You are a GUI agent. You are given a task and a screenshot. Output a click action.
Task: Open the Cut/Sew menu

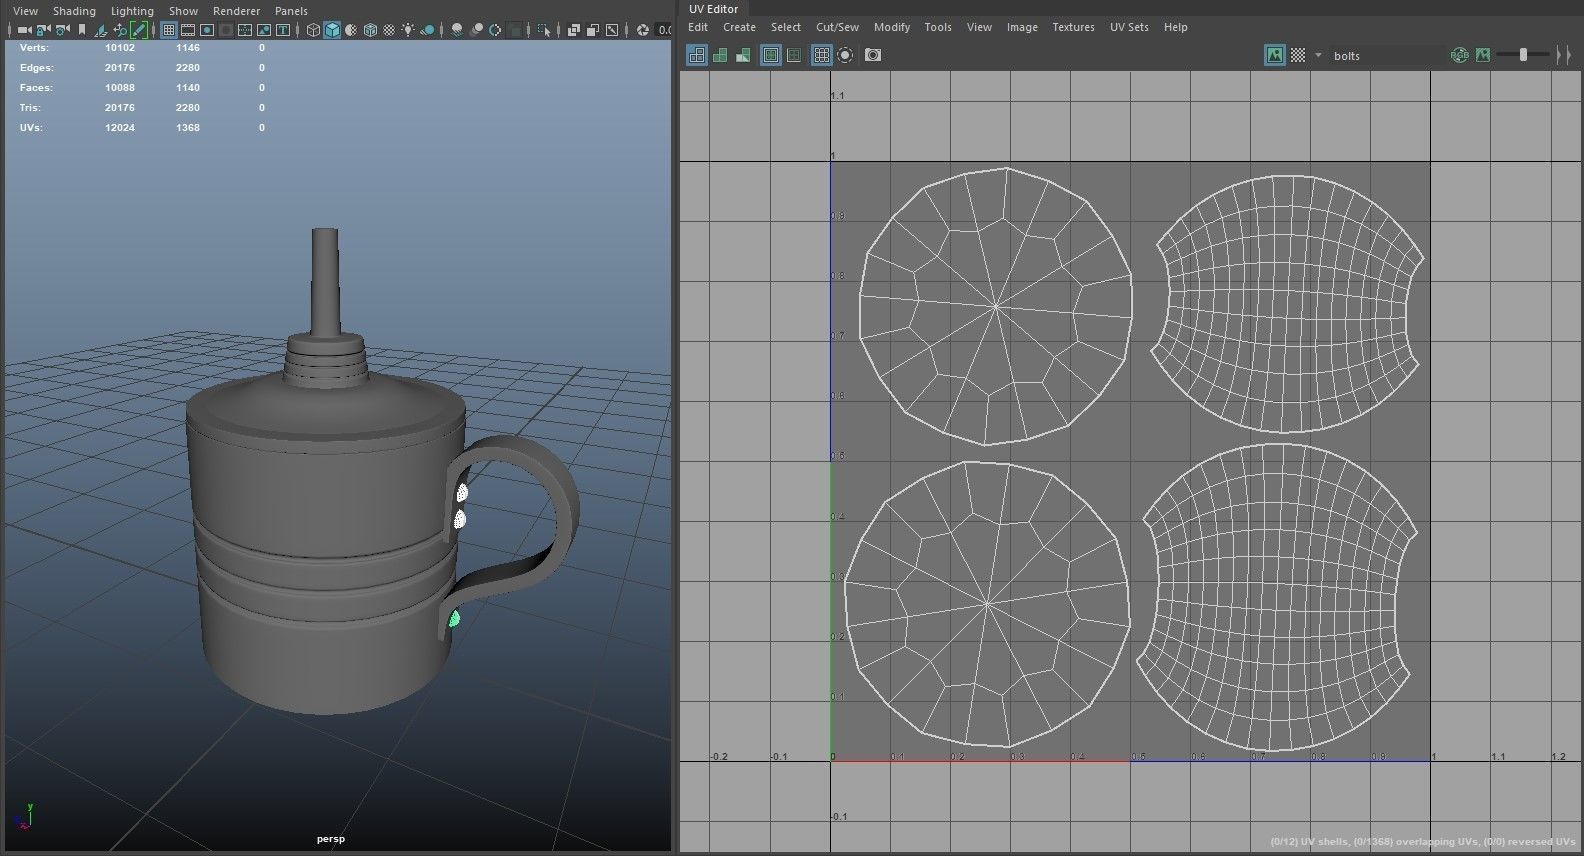[x=837, y=27]
